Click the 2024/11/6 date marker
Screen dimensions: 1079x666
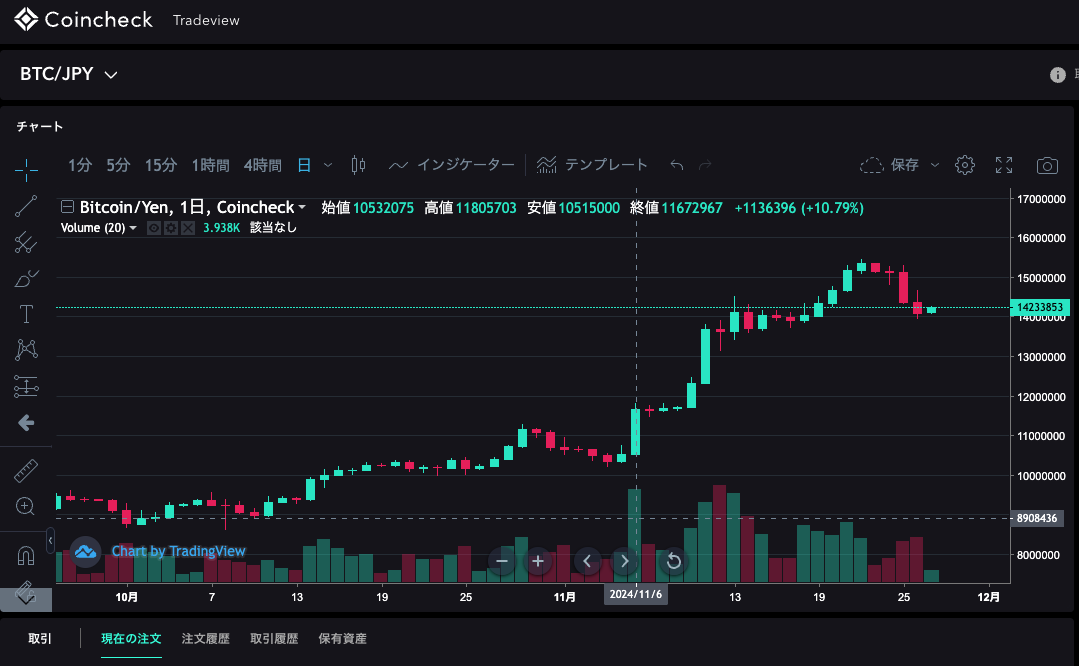click(x=636, y=594)
